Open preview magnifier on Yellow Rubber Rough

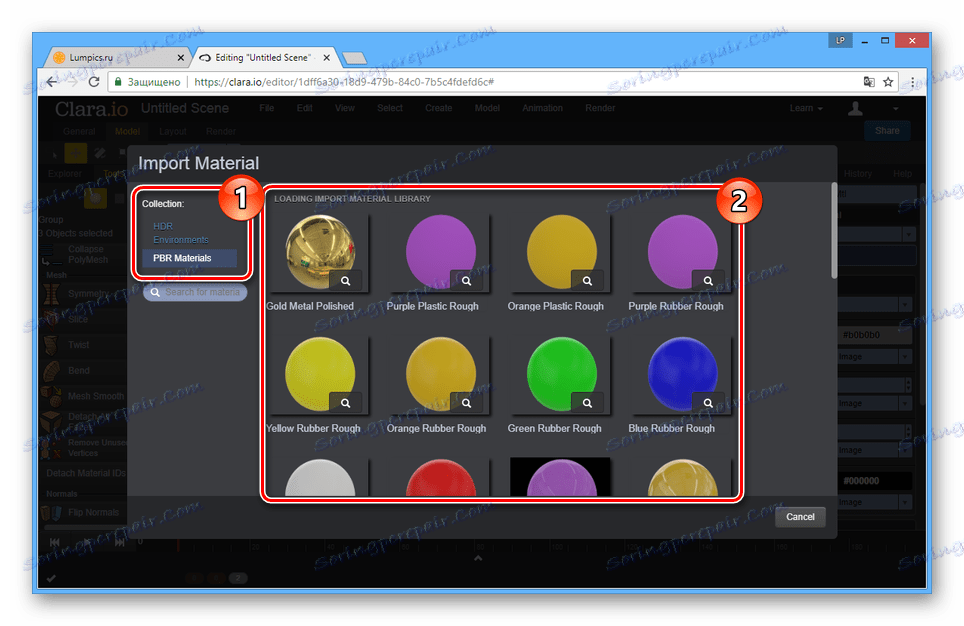coord(346,403)
